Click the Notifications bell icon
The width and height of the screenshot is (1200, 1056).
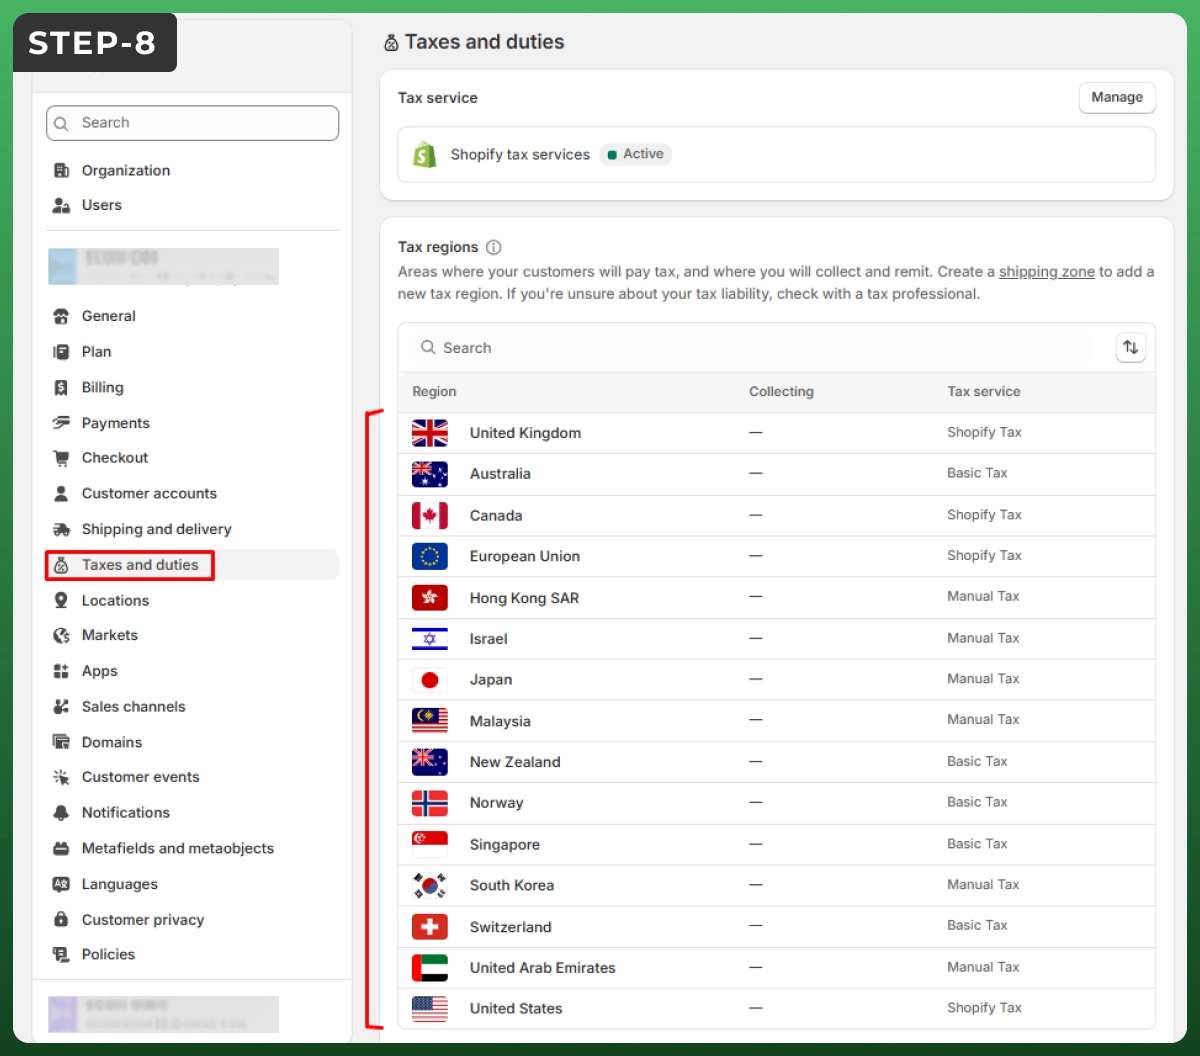61,813
